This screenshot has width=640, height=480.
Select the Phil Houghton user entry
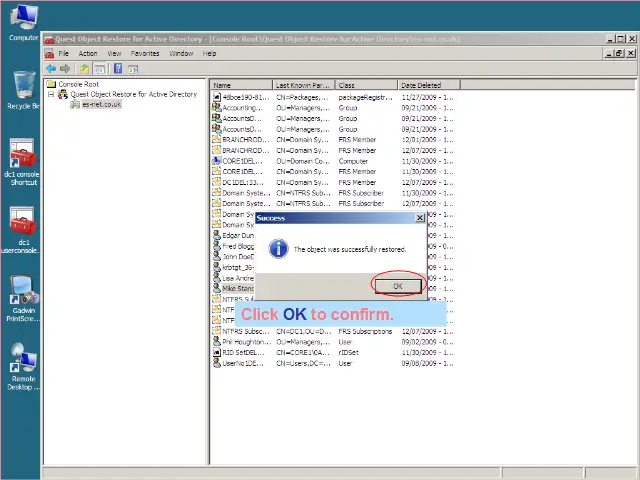242,341
